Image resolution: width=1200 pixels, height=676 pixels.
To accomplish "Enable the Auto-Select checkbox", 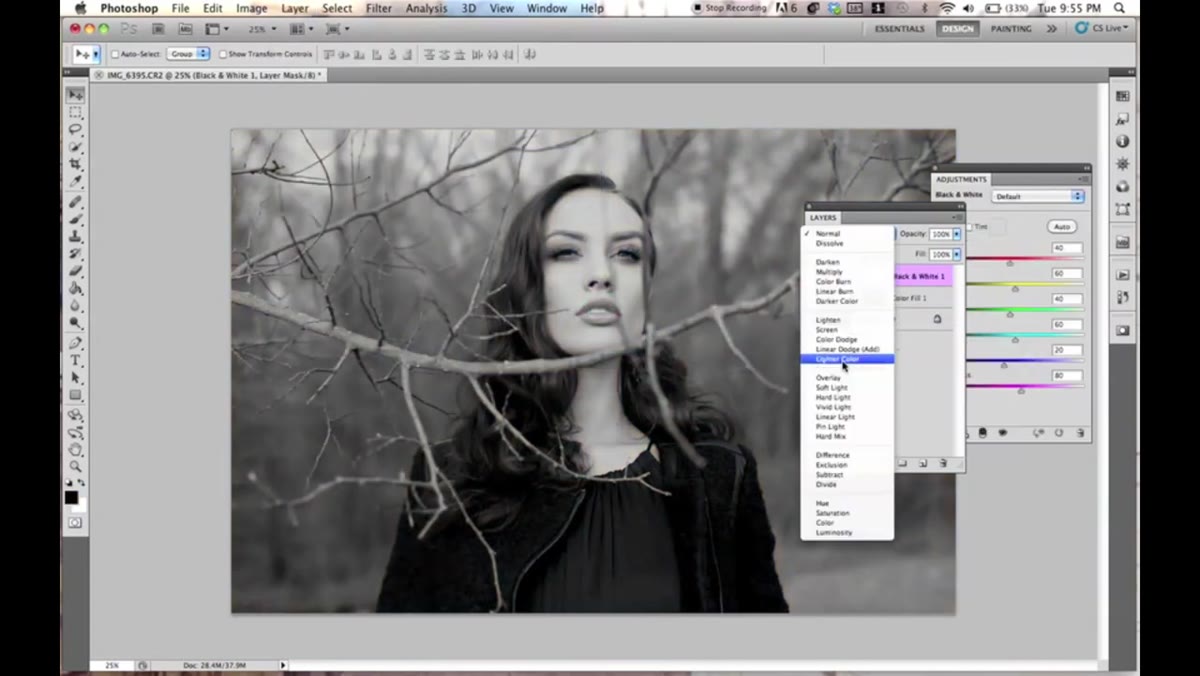I will 114,54.
